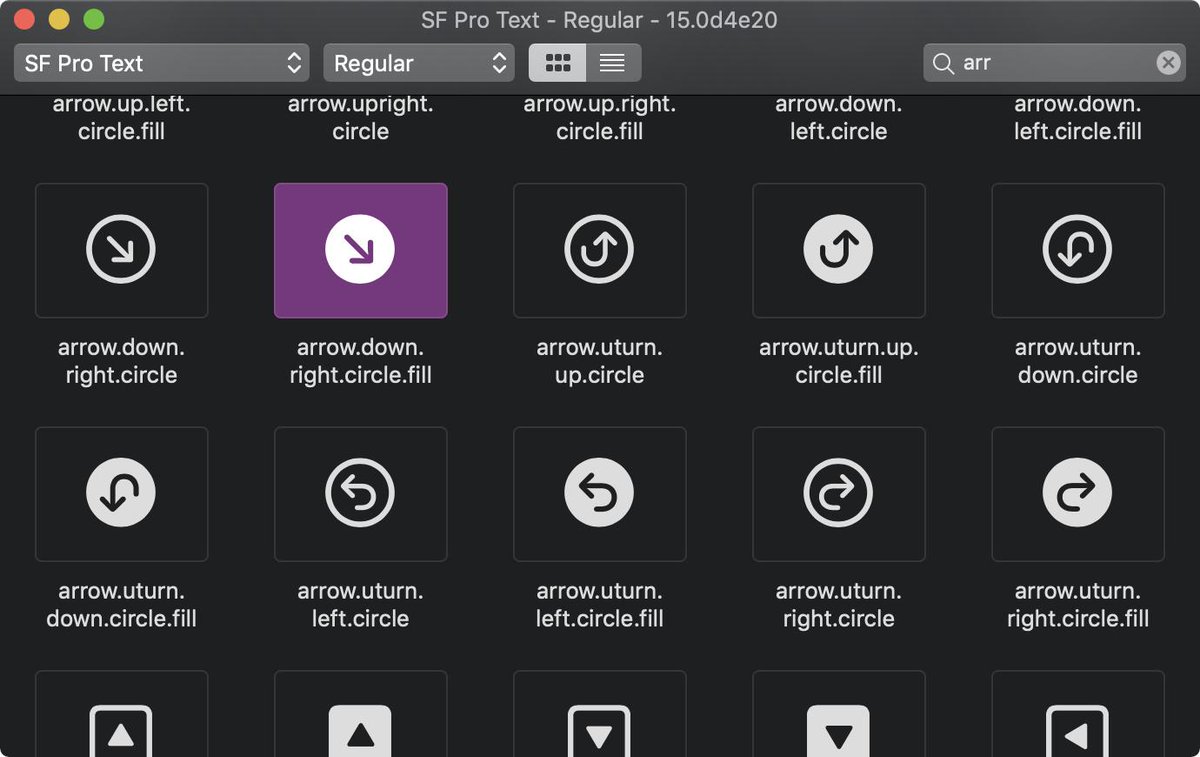
Task: Open the Regular style dropdown
Action: coord(419,63)
